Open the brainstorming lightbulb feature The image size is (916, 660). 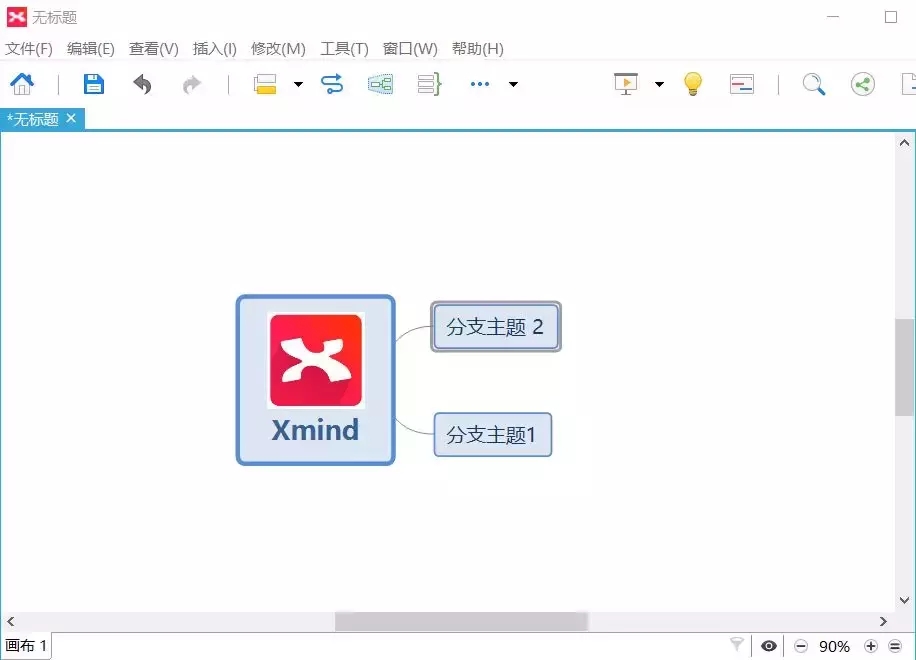coord(692,84)
